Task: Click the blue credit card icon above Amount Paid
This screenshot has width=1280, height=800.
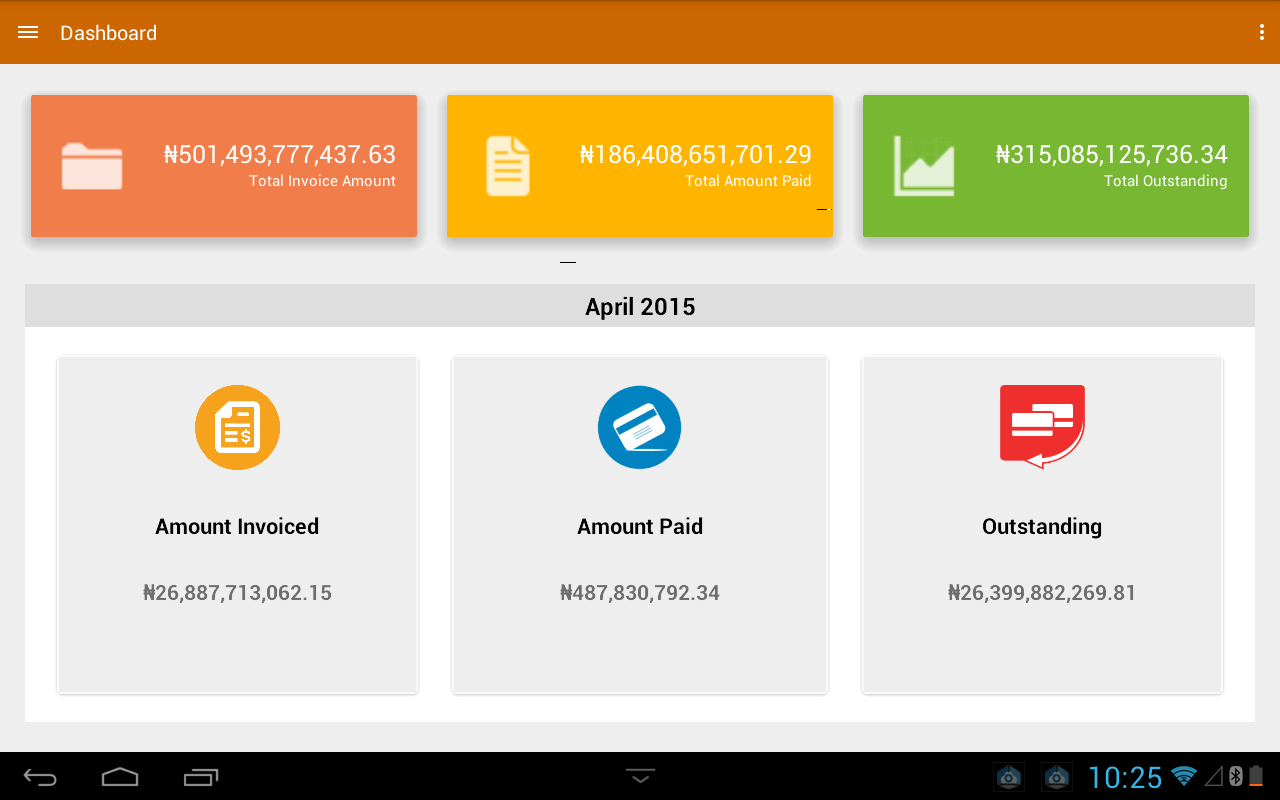Action: point(640,427)
